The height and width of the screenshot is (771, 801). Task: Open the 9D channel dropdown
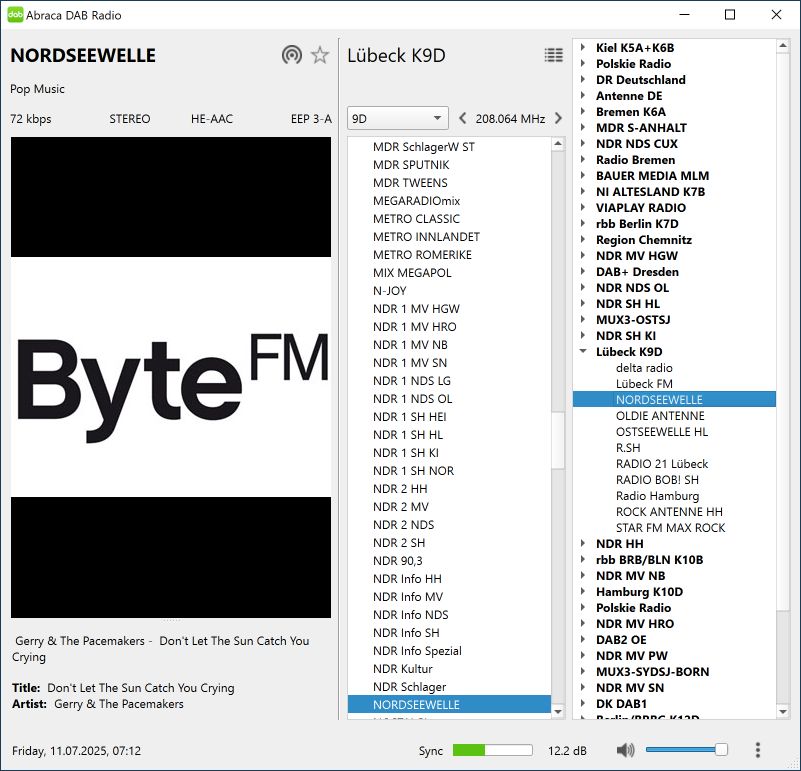pos(397,118)
